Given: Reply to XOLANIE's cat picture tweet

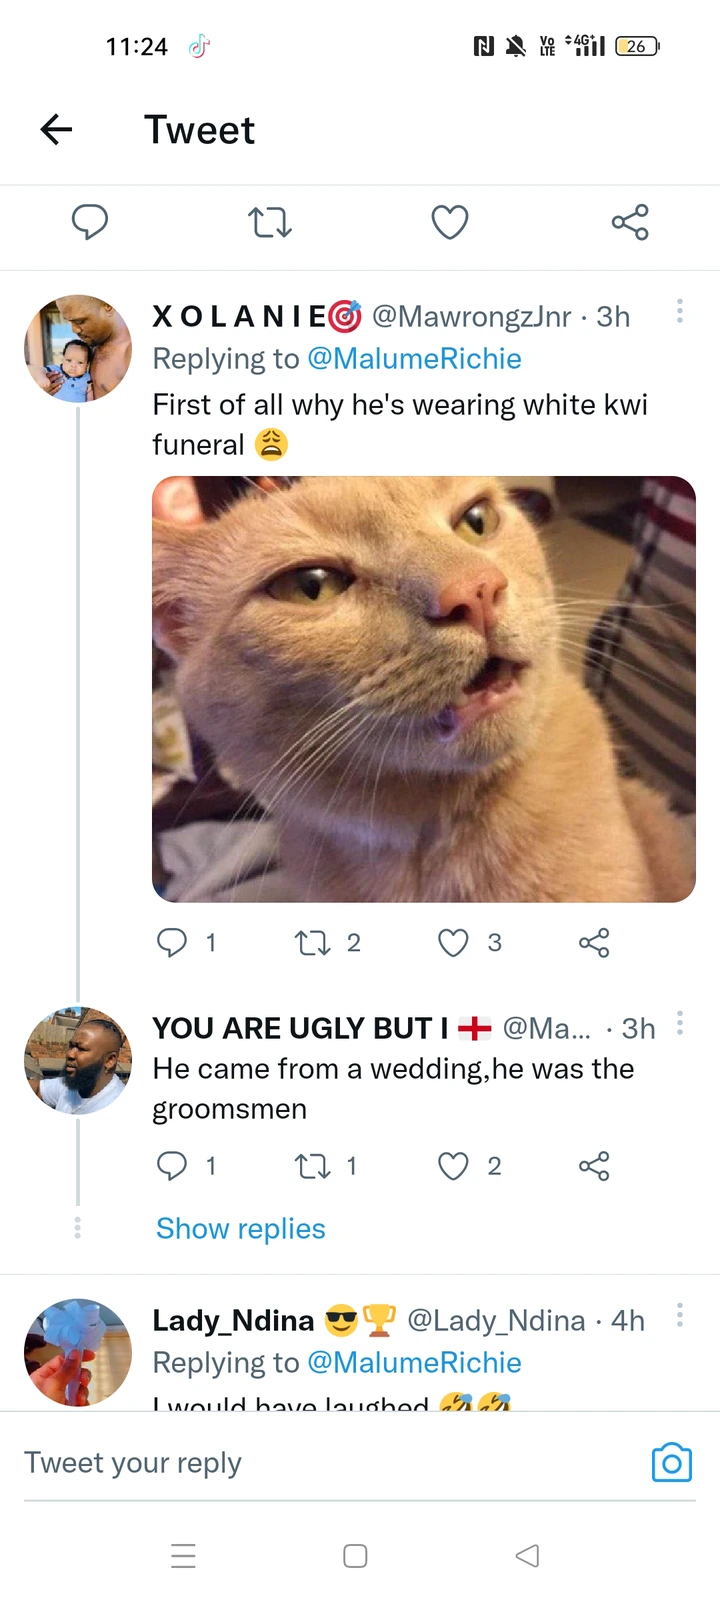Looking at the screenshot, I should click(173, 942).
